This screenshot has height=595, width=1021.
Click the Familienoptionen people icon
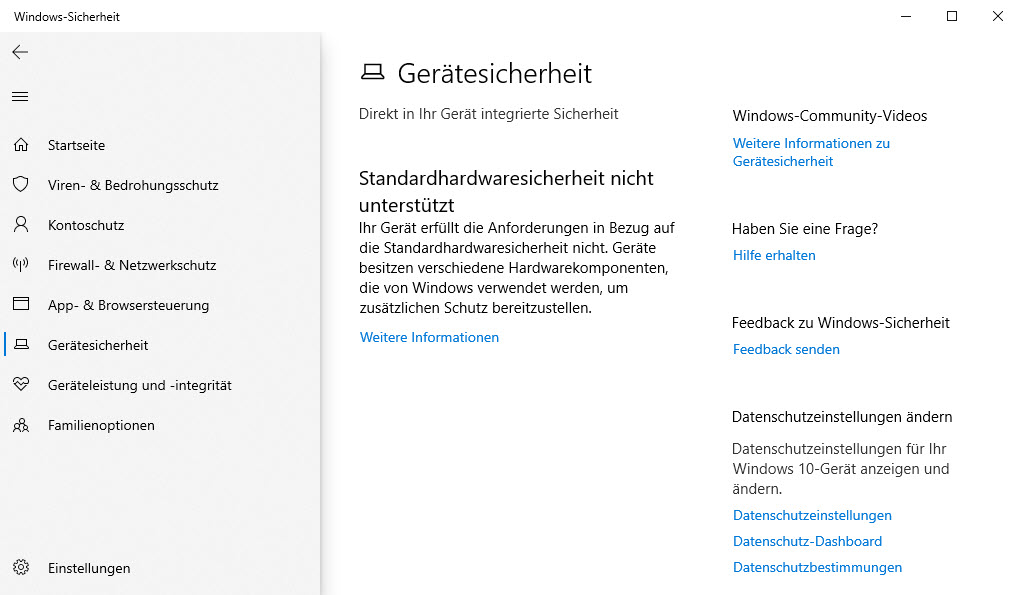point(21,425)
